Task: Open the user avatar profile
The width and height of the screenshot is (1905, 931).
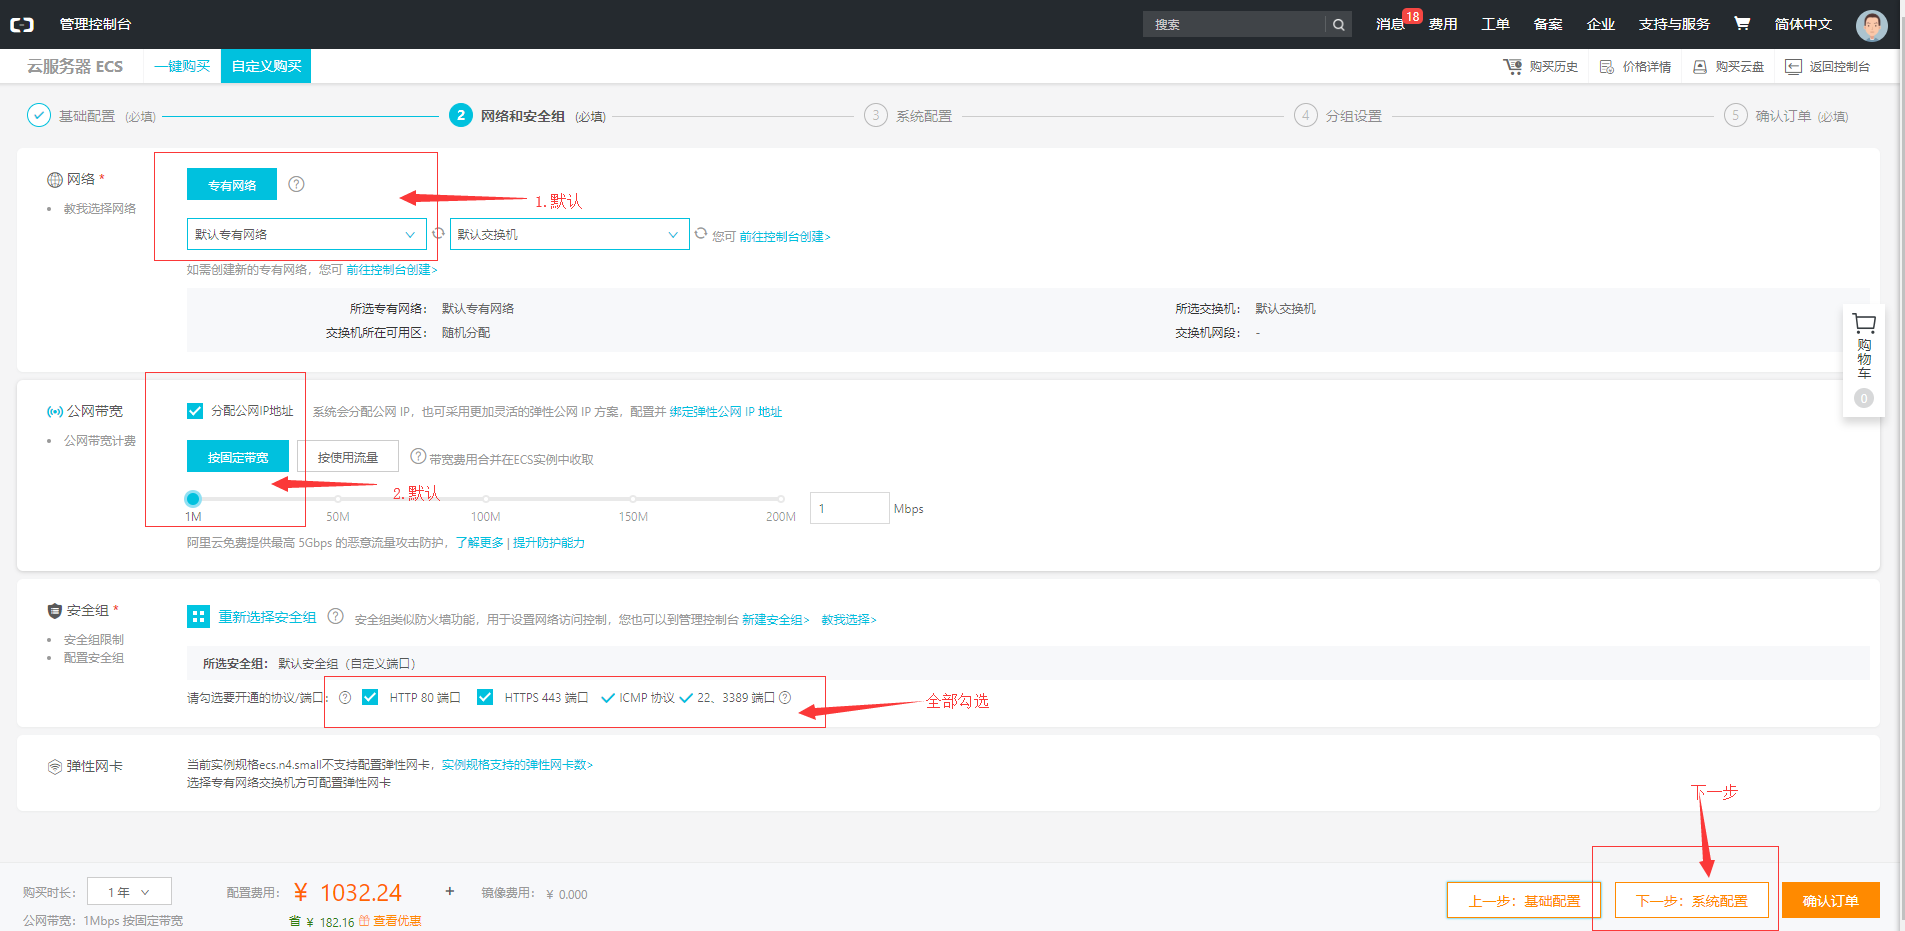Action: click(1871, 24)
